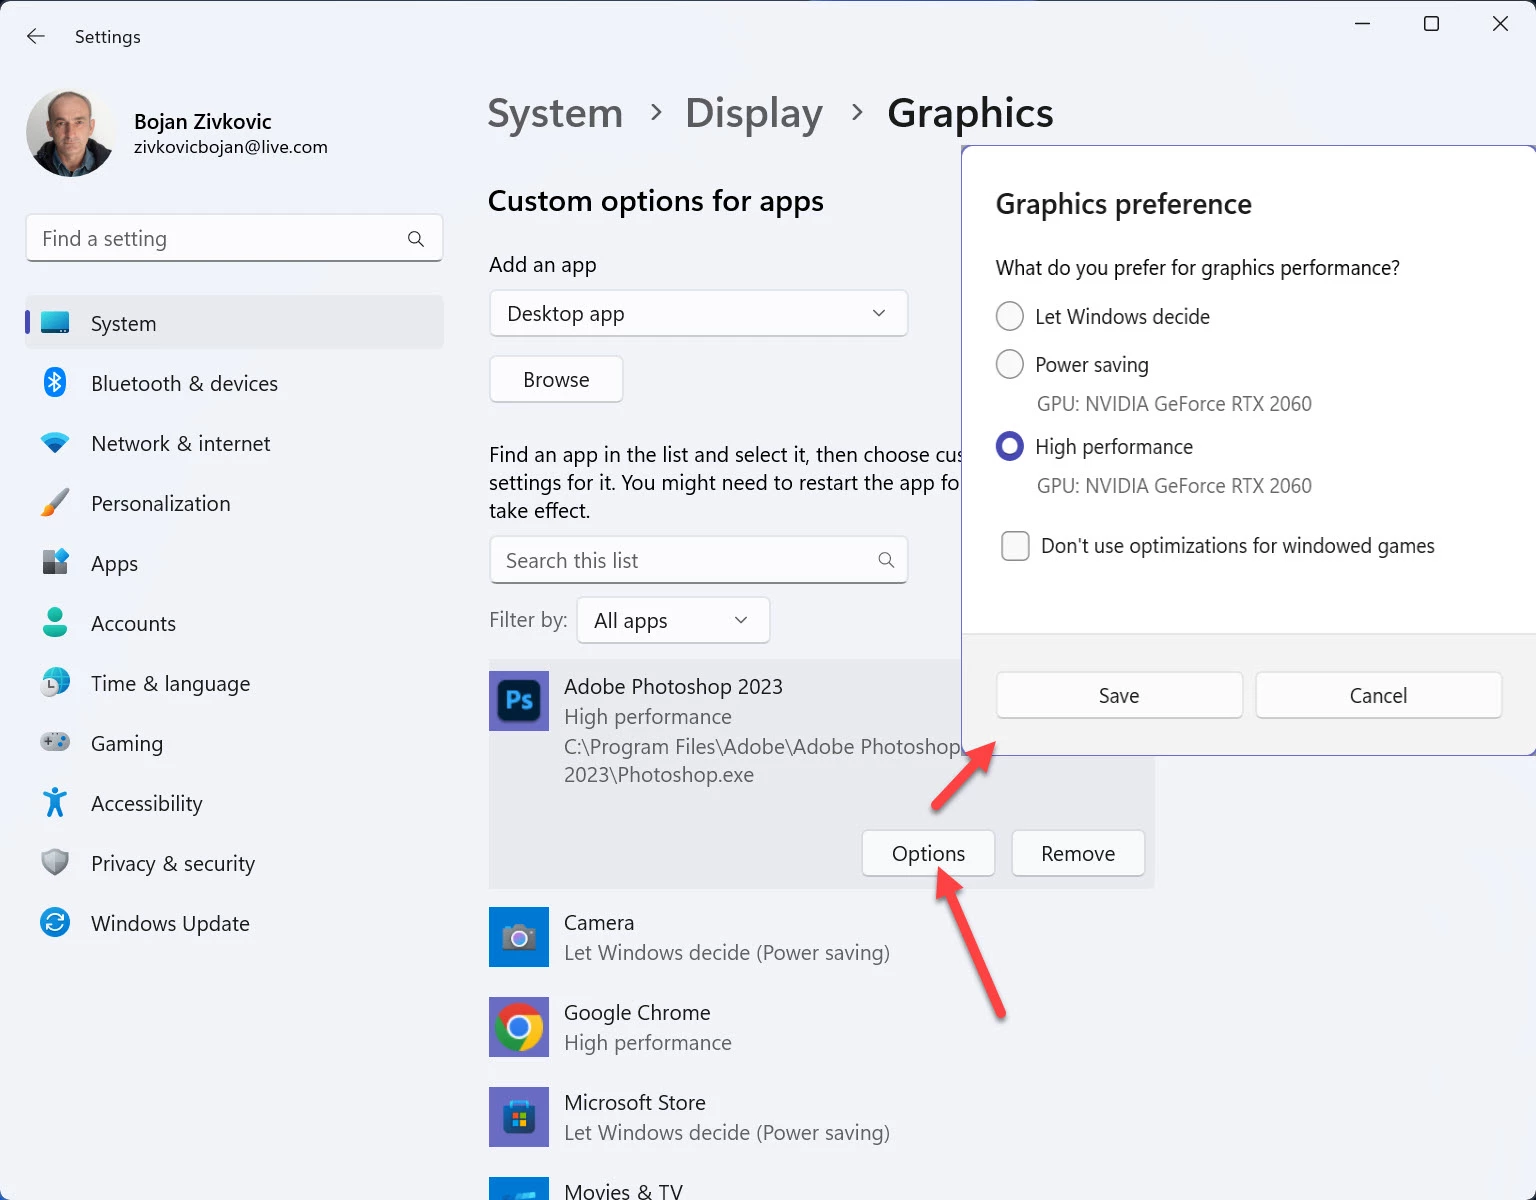
Task: Open the All apps filter dropdown
Action: pos(672,620)
